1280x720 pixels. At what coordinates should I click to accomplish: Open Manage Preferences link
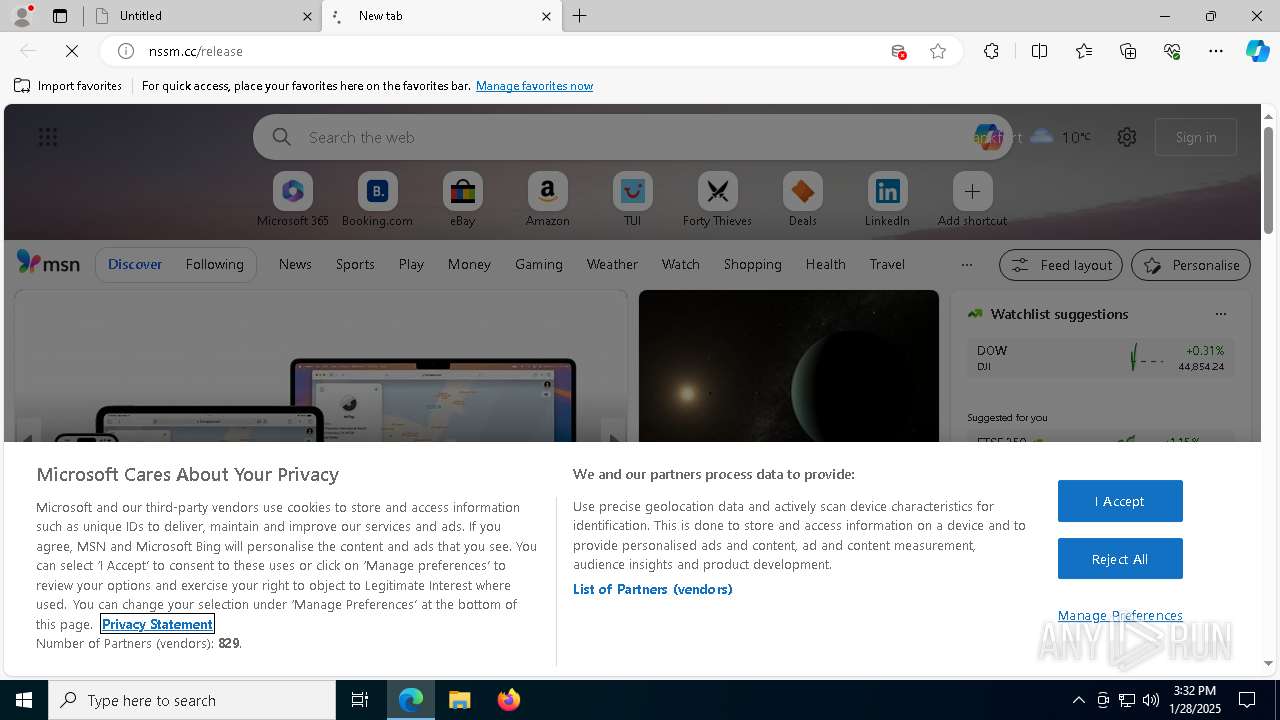click(x=1120, y=615)
